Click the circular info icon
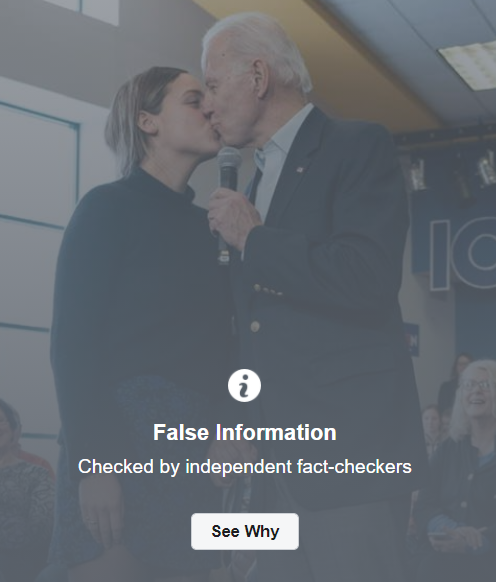 coord(244,385)
